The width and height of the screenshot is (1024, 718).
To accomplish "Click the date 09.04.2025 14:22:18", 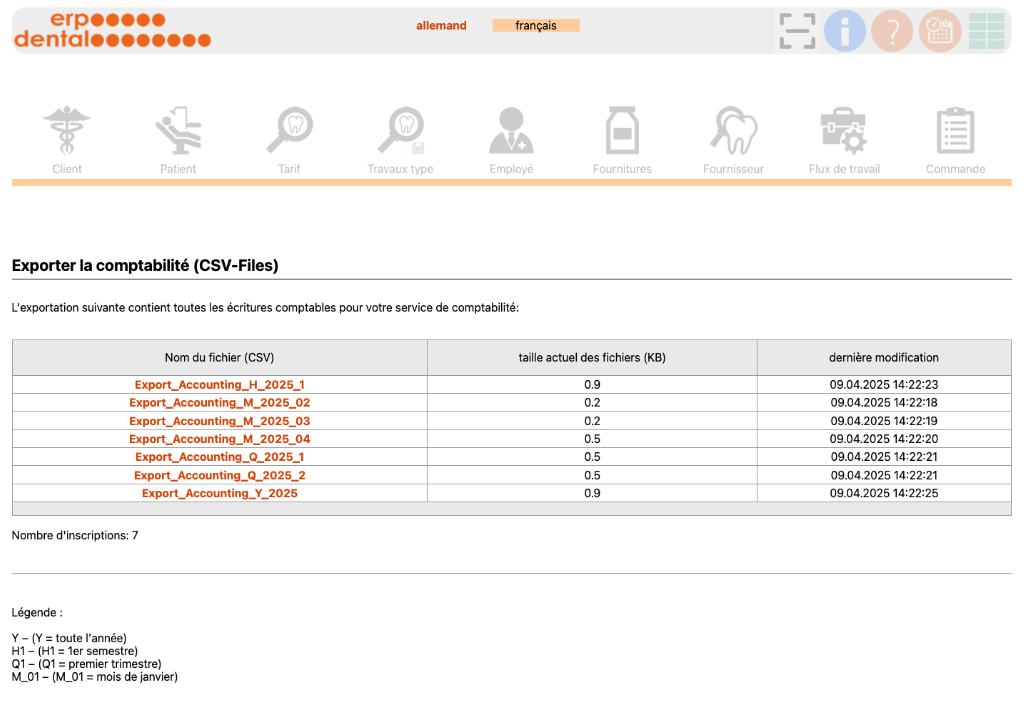I will [884, 402].
